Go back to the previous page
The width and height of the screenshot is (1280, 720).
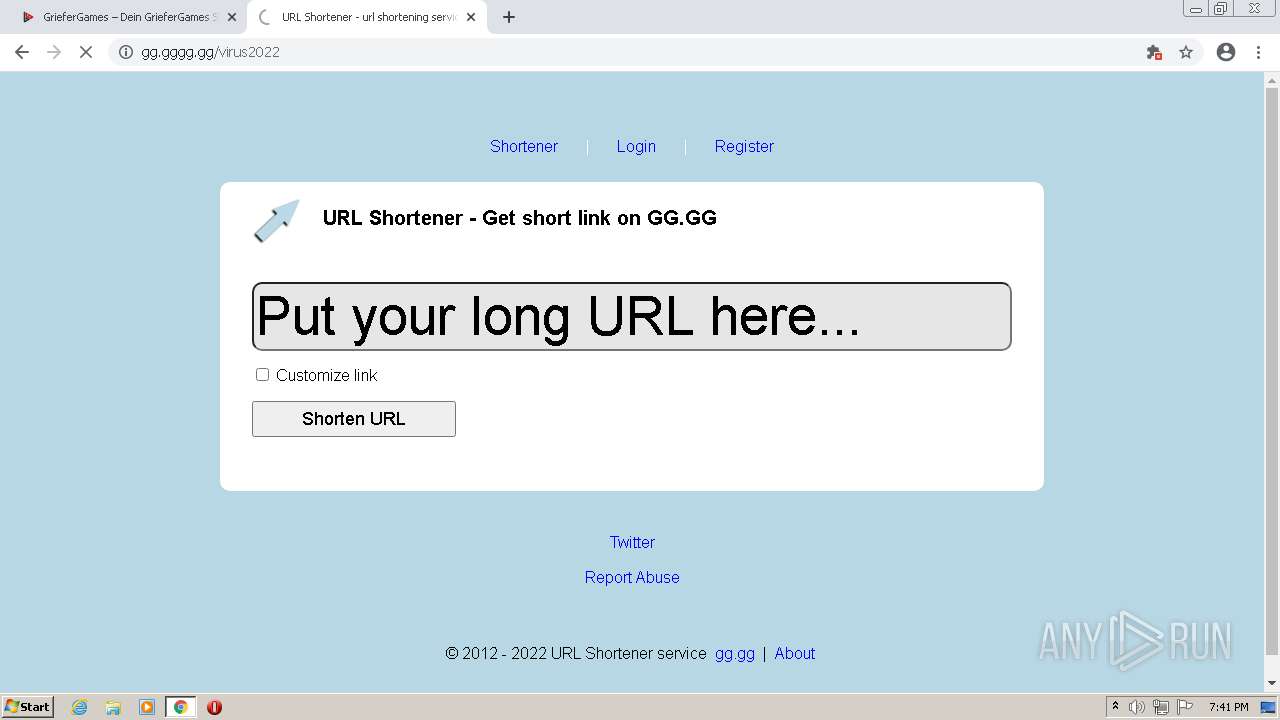click(22, 52)
